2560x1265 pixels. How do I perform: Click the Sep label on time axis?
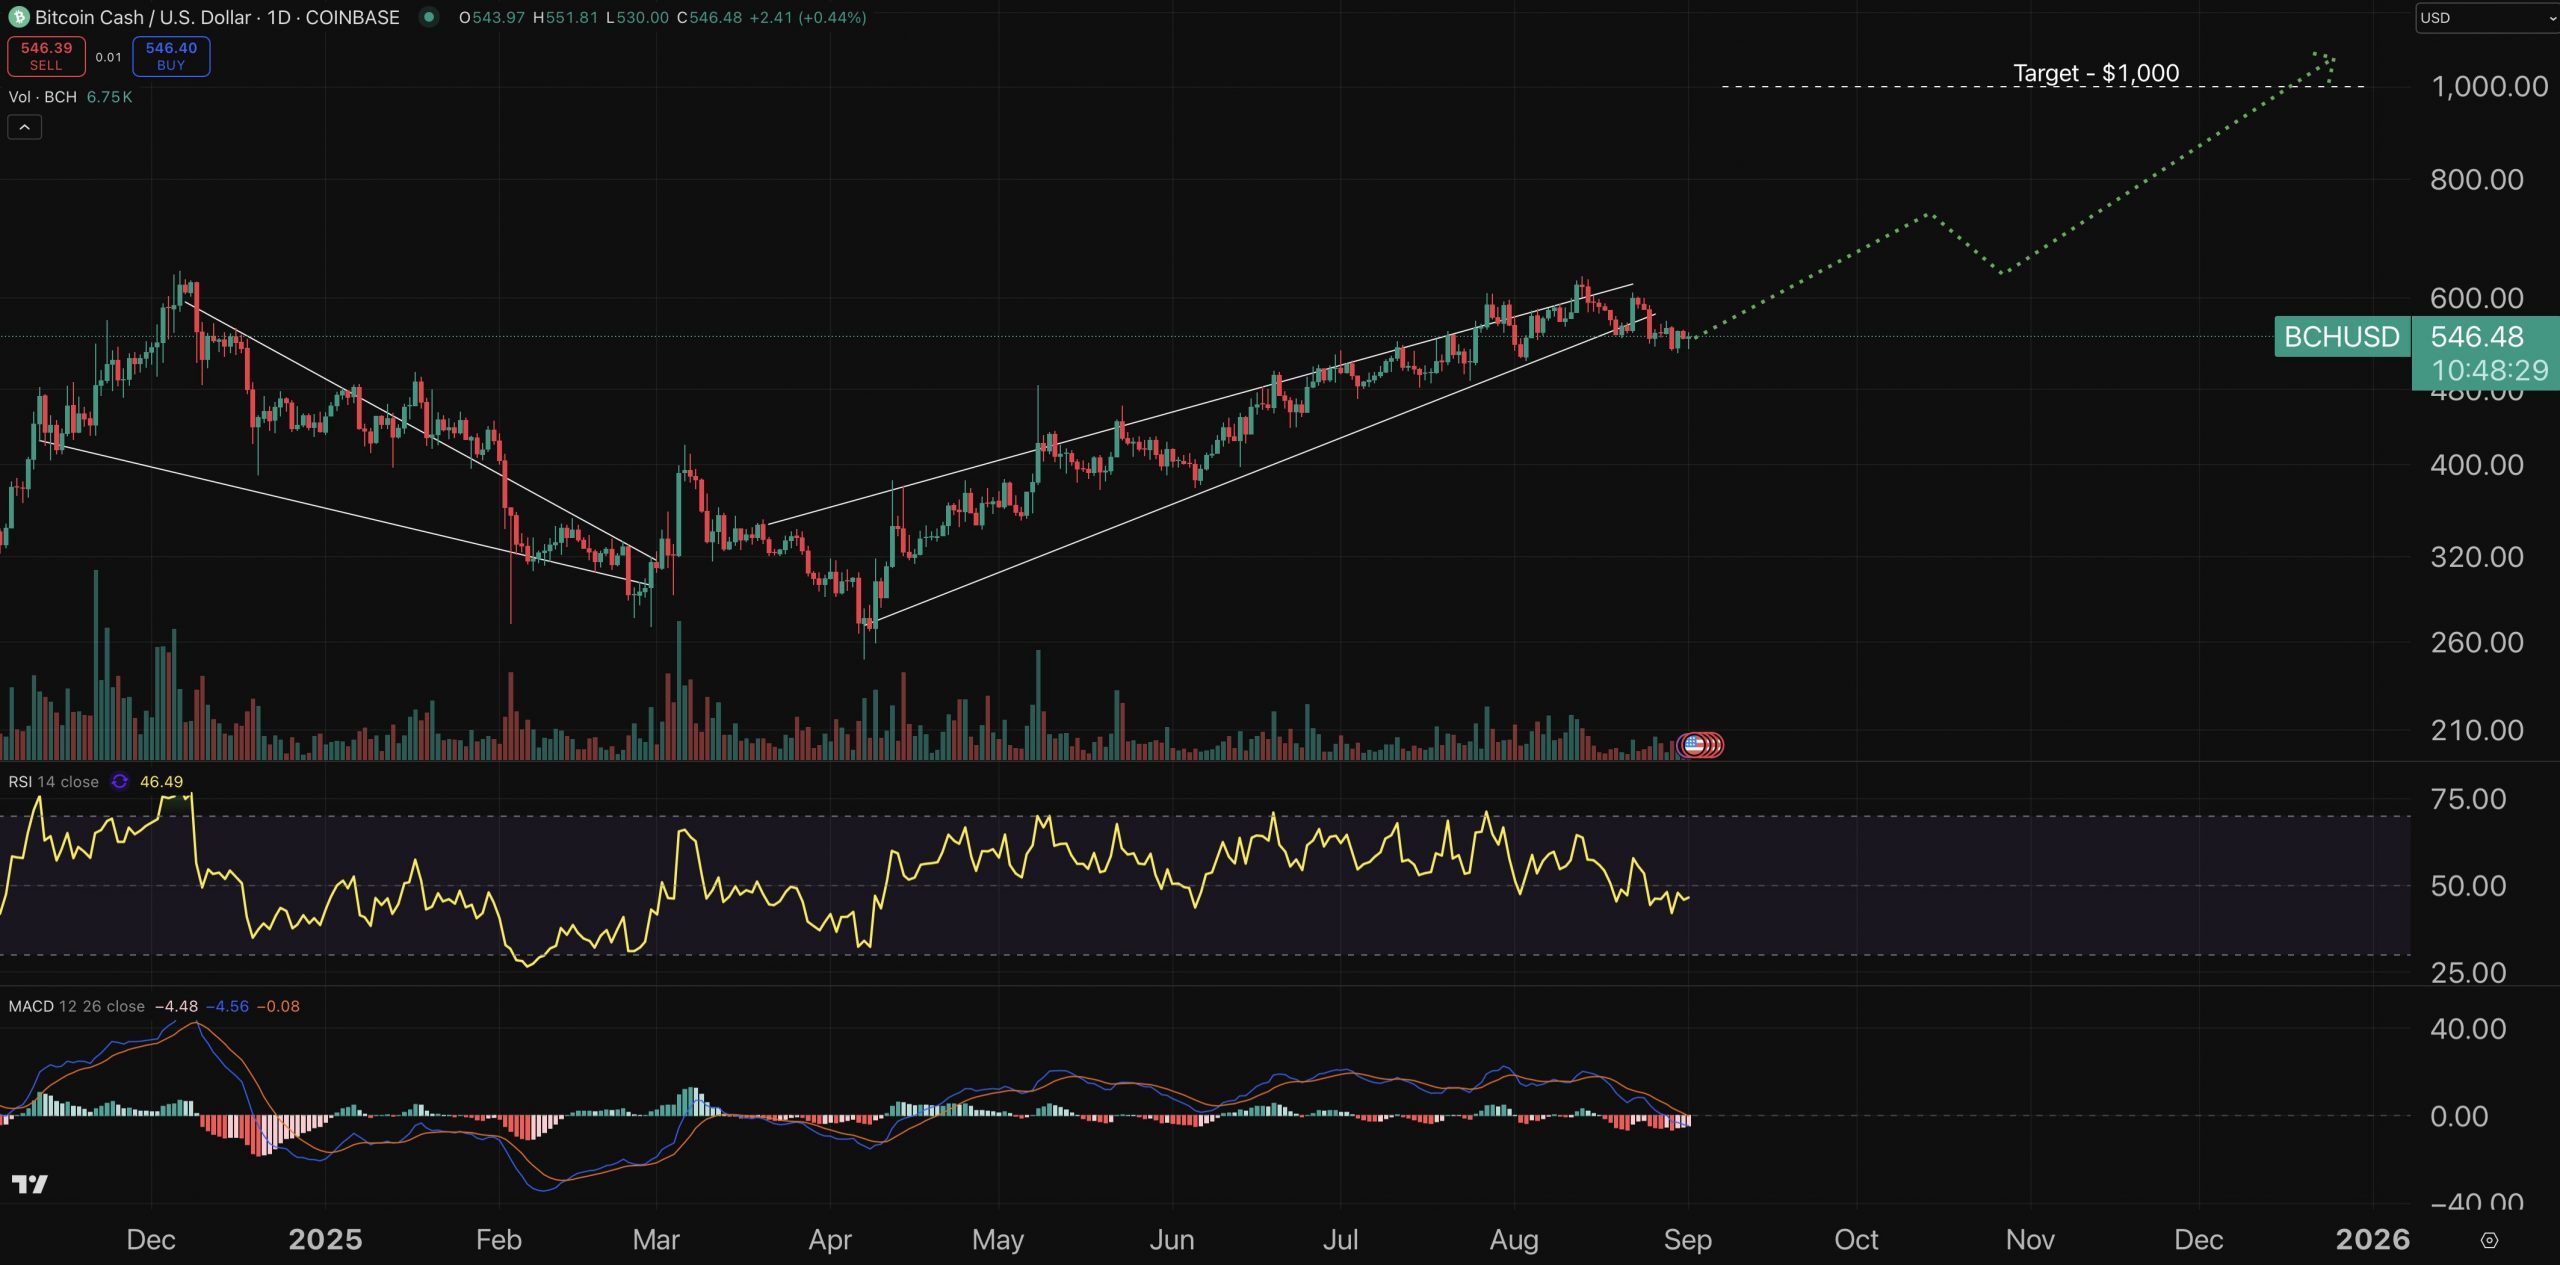tap(1687, 1240)
